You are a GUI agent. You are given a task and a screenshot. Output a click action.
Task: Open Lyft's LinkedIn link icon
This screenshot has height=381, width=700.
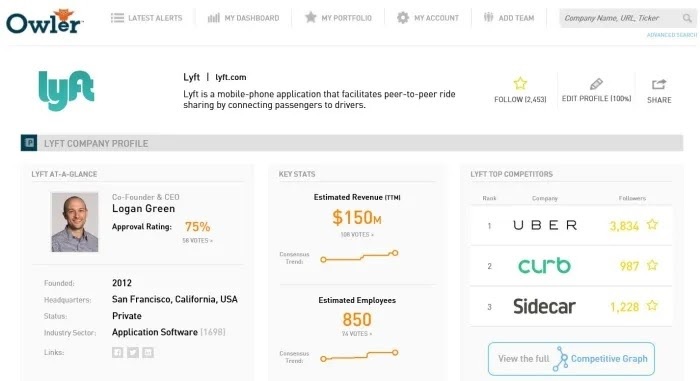coord(148,352)
